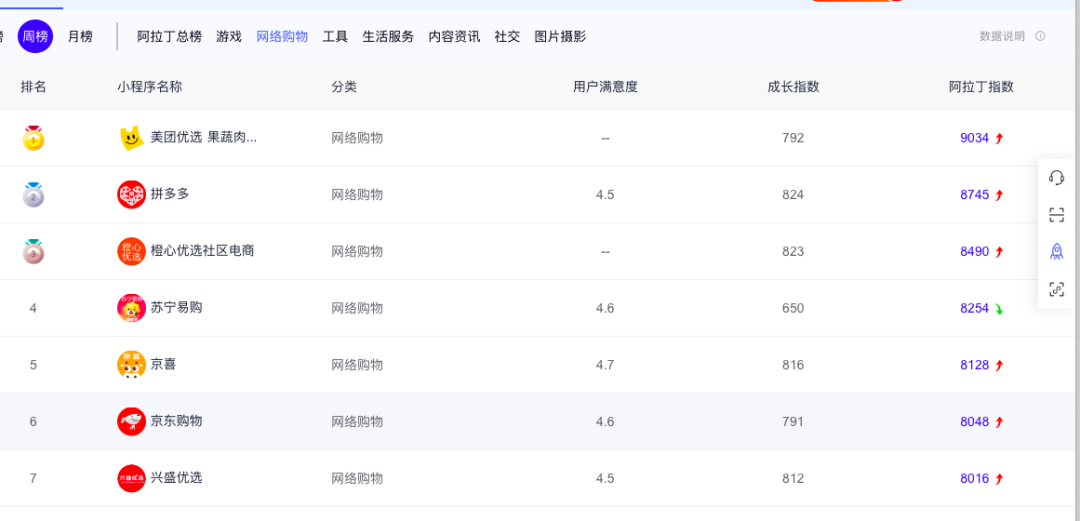Click the 小程序名称 column header
This screenshot has height=521, width=1080.
pos(149,87)
